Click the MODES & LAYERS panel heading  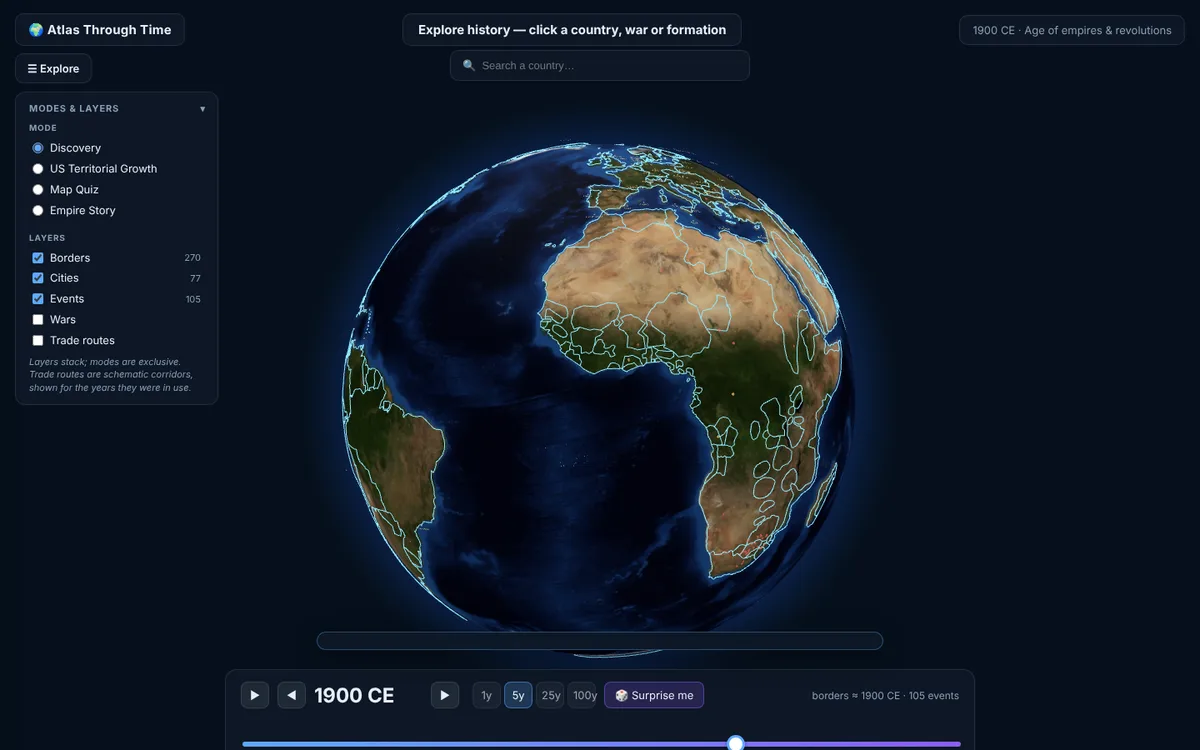tap(74, 109)
